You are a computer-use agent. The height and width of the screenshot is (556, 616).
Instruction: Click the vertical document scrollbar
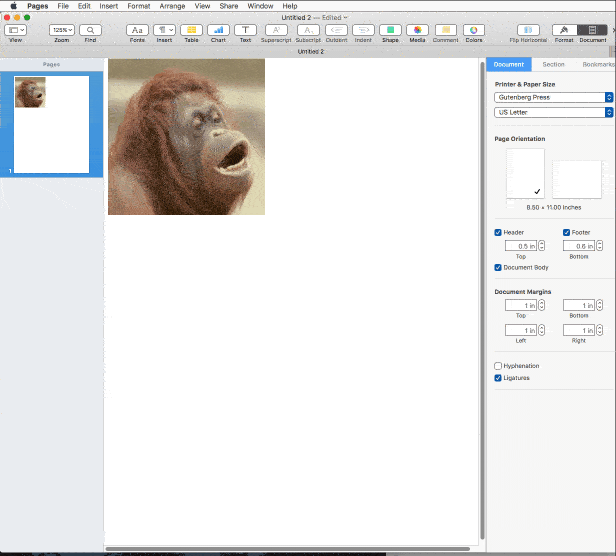click(482, 301)
